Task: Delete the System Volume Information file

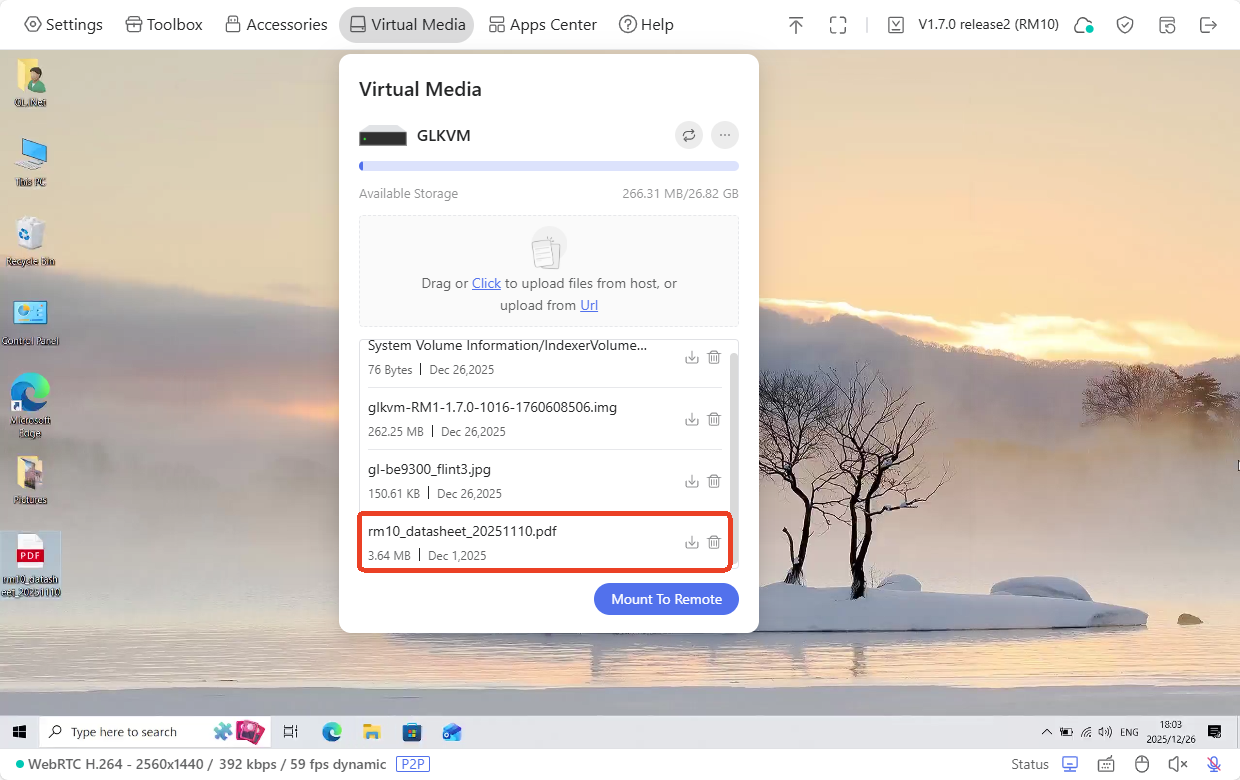Action: 714,357
